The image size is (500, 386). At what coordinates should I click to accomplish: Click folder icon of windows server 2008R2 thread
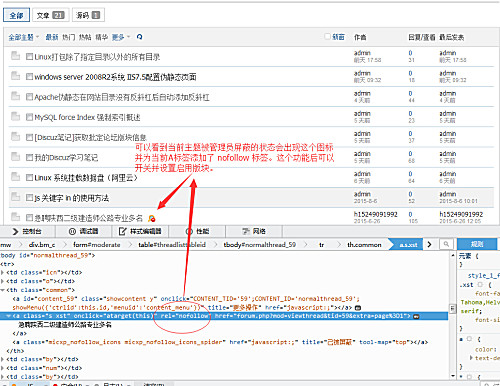pos(15,76)
